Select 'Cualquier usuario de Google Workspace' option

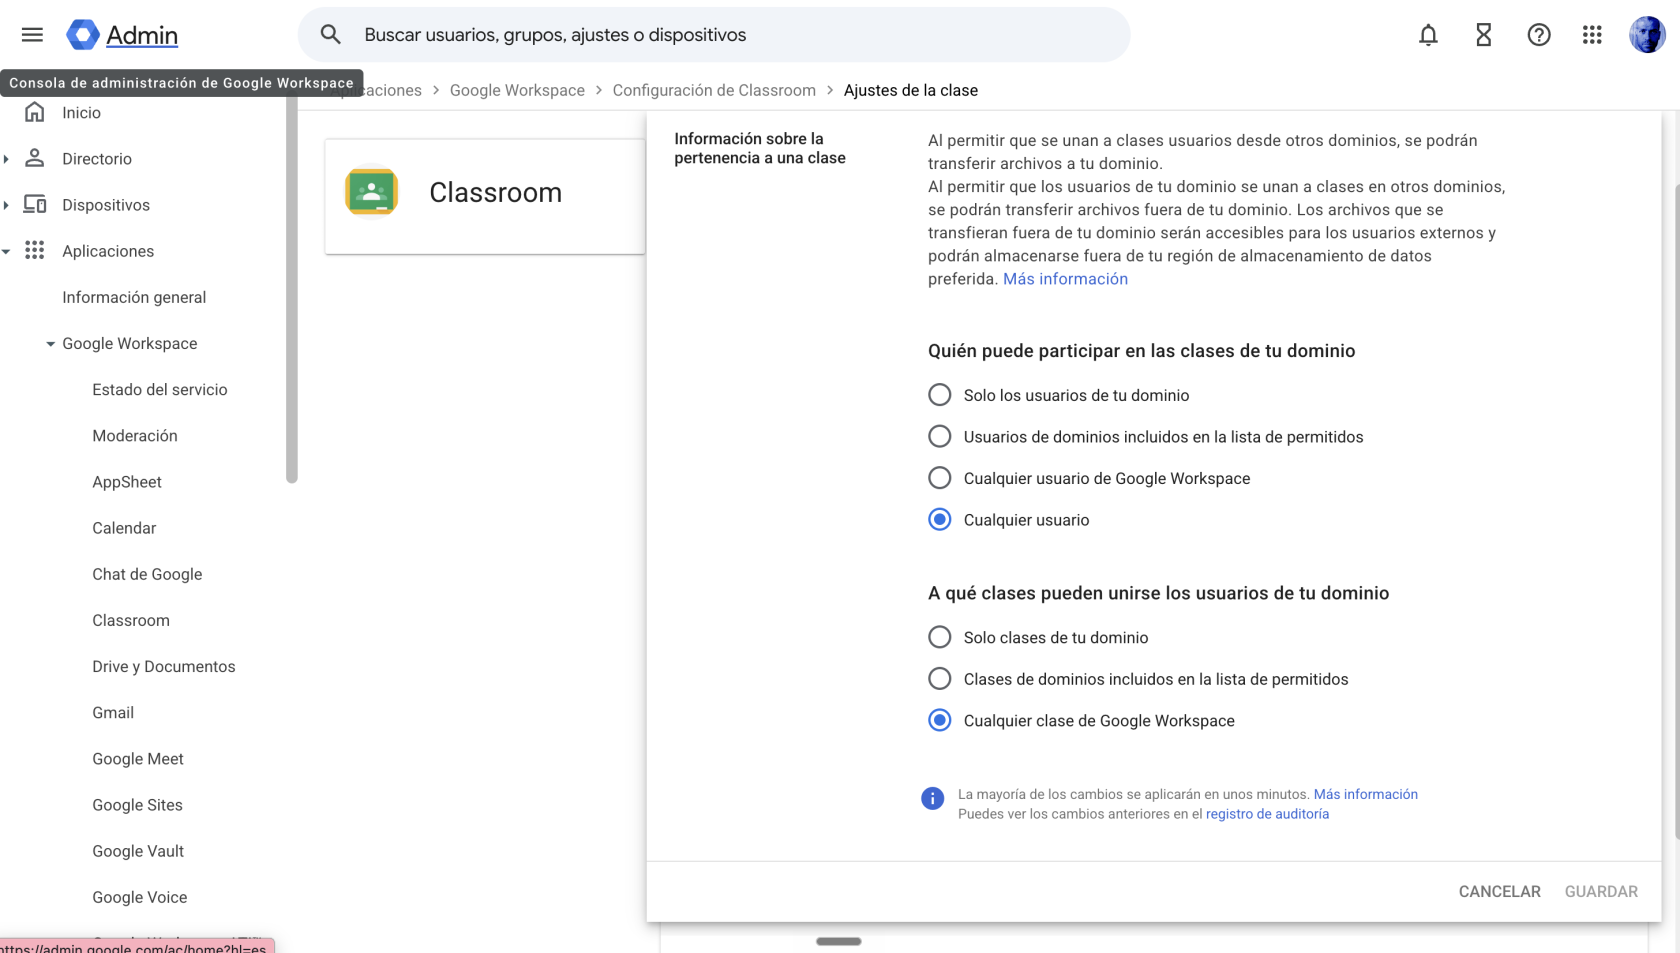(1089, 478)
